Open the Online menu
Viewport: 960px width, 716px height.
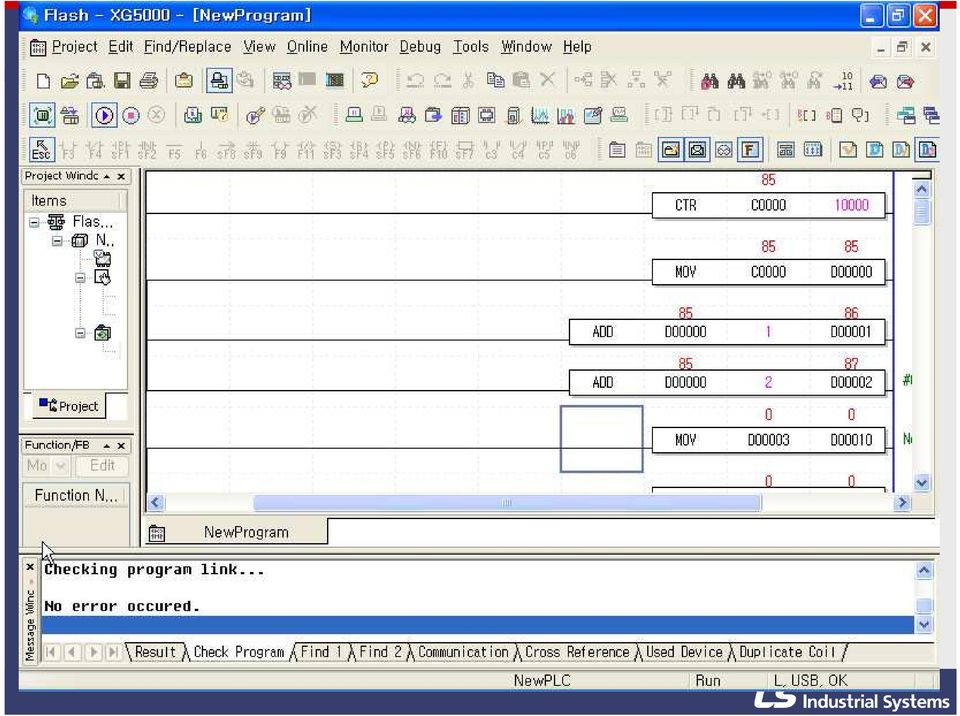click(x=307, y=47)
